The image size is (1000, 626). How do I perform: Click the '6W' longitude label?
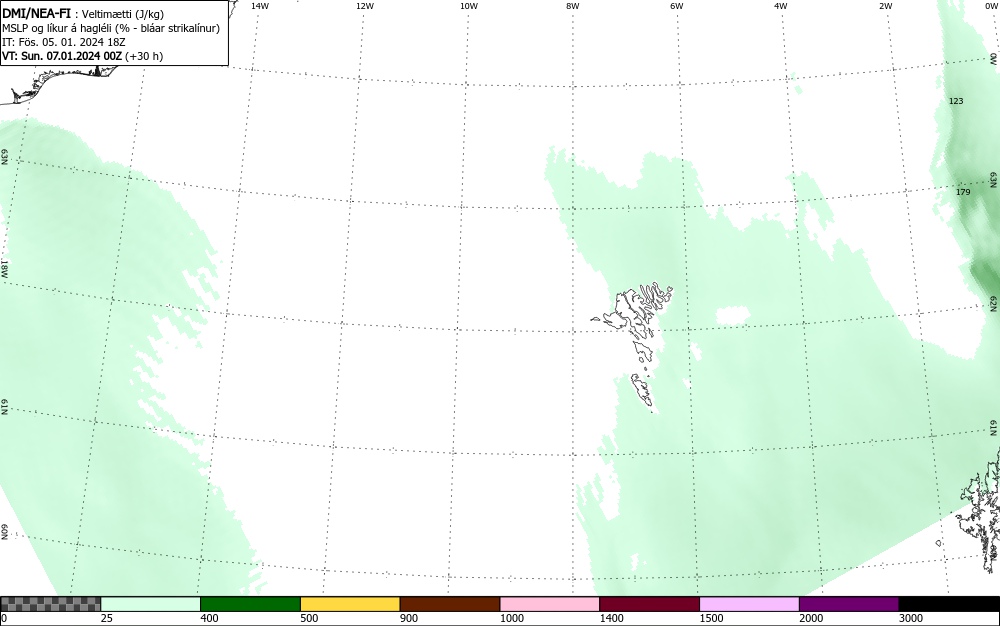(x=677, y=6)
